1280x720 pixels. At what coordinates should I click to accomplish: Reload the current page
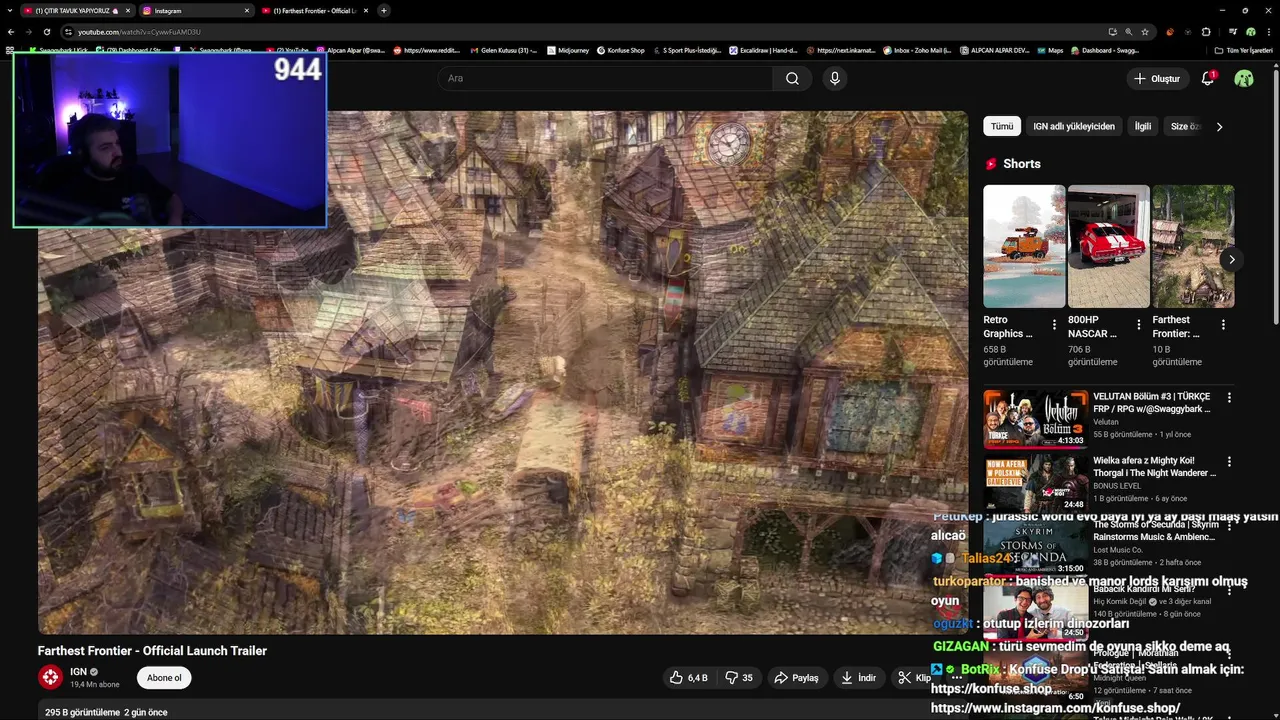pyautogui.click(x=46, y=31)
